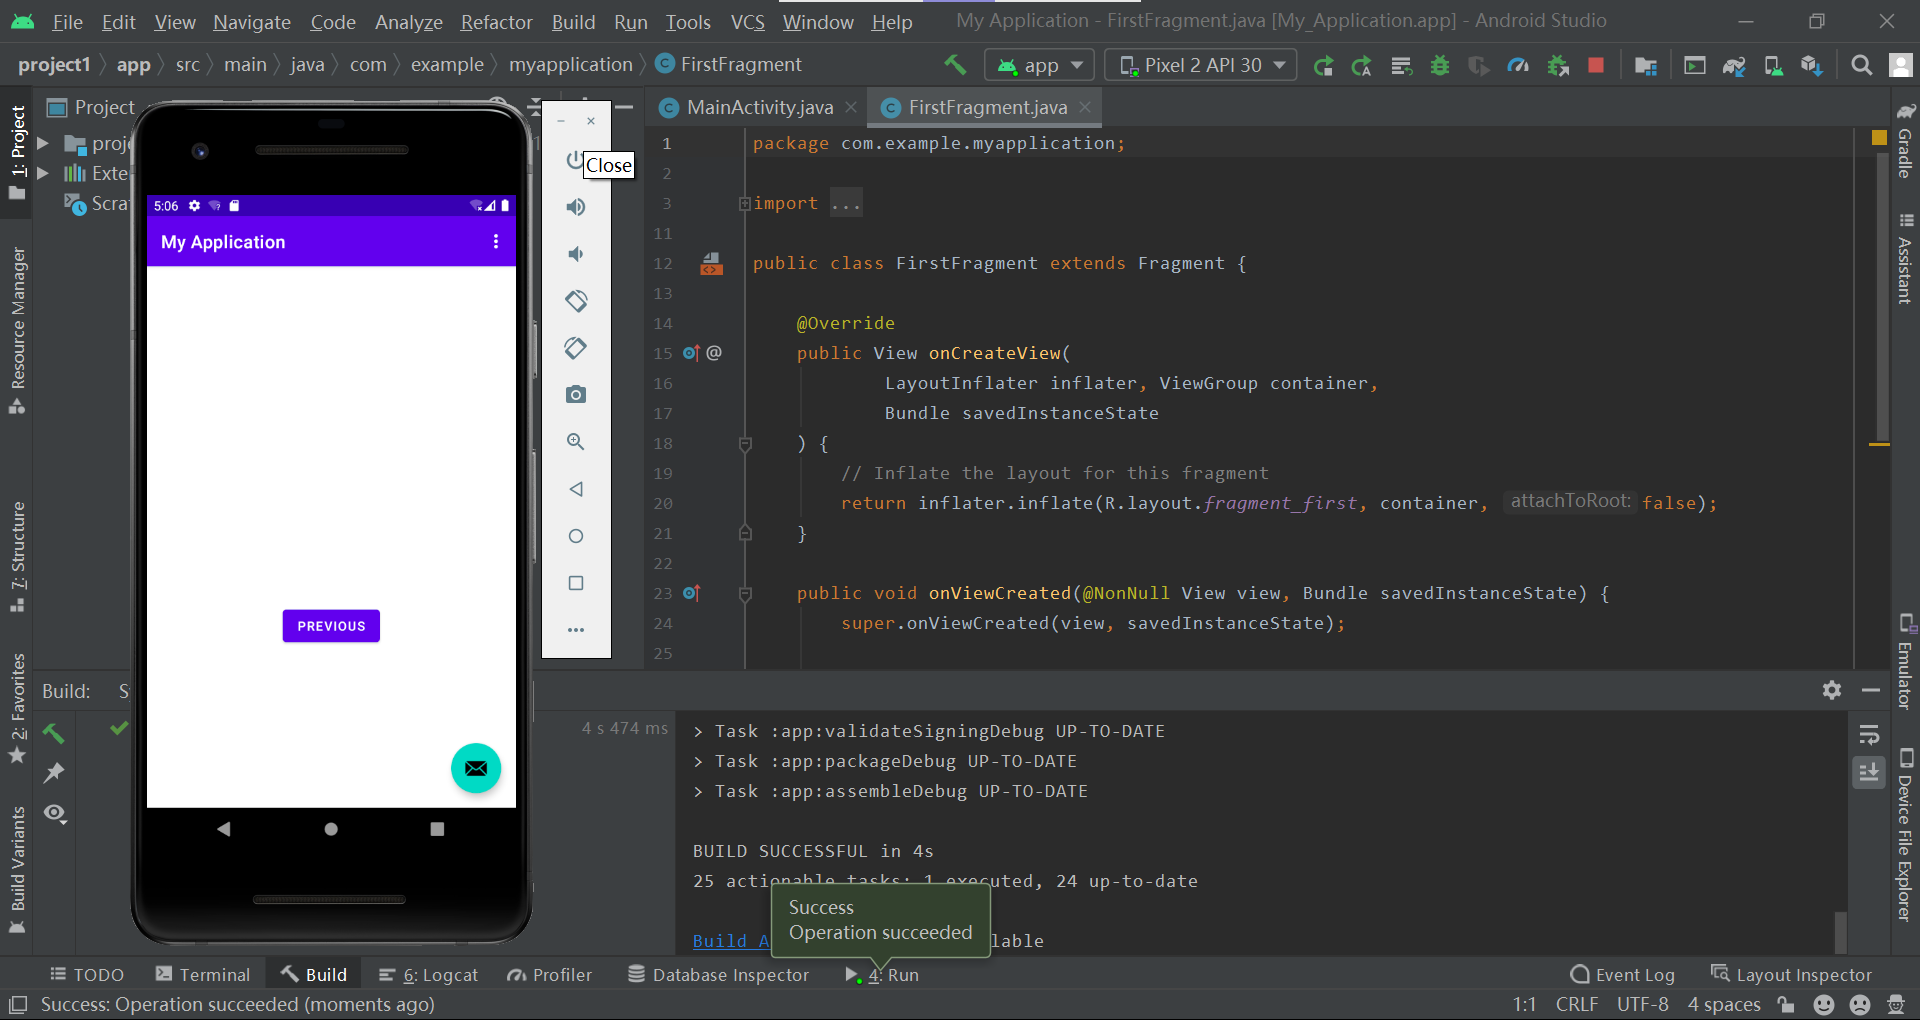Open the app run configuration dropdown
This screenshot has width=1920, height=1020.
click(x=1040, y=65)
